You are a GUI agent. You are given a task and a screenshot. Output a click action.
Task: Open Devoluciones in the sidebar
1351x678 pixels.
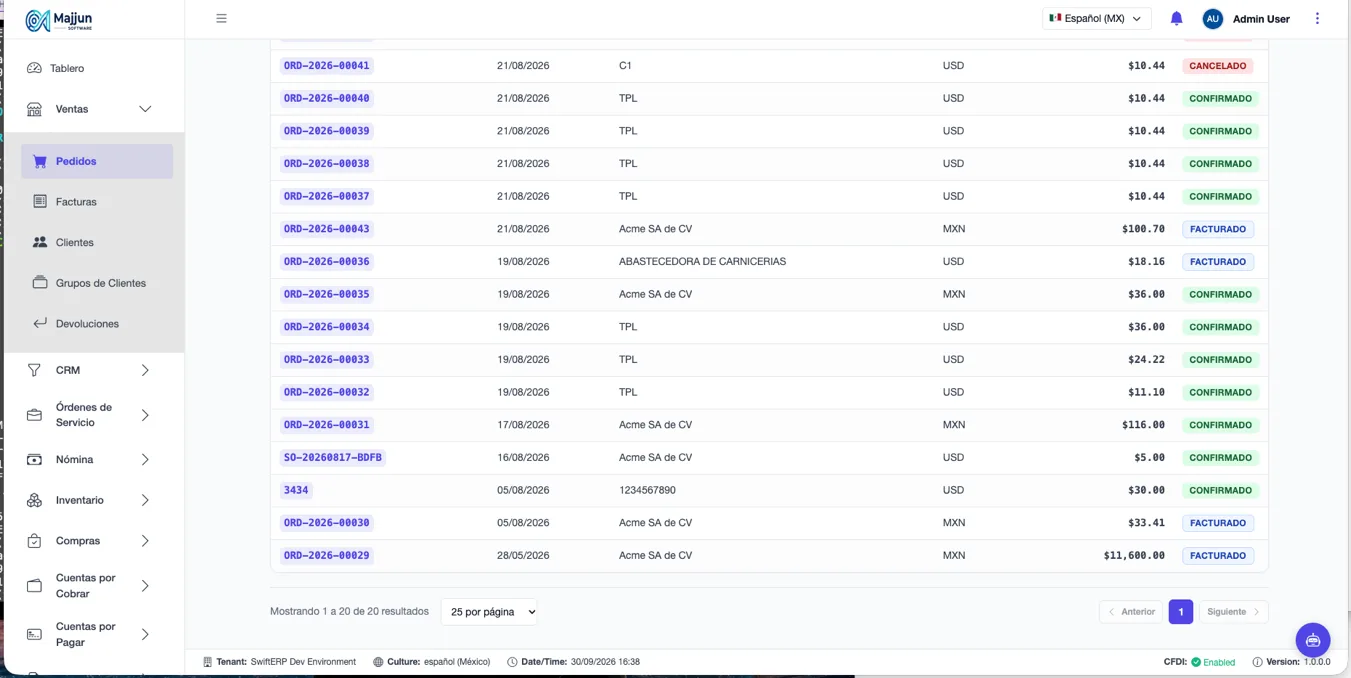click(x=97, y=324)
